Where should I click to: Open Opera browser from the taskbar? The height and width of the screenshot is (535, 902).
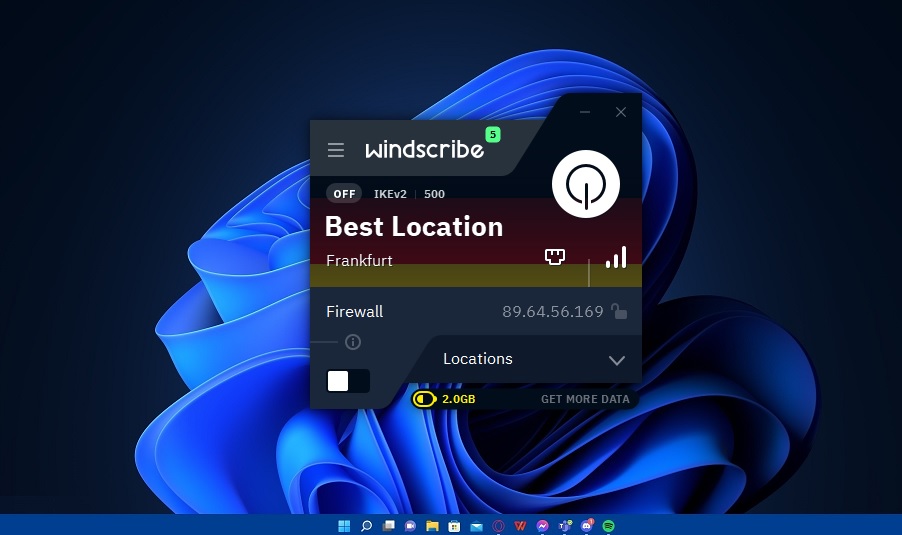point(498,526)
